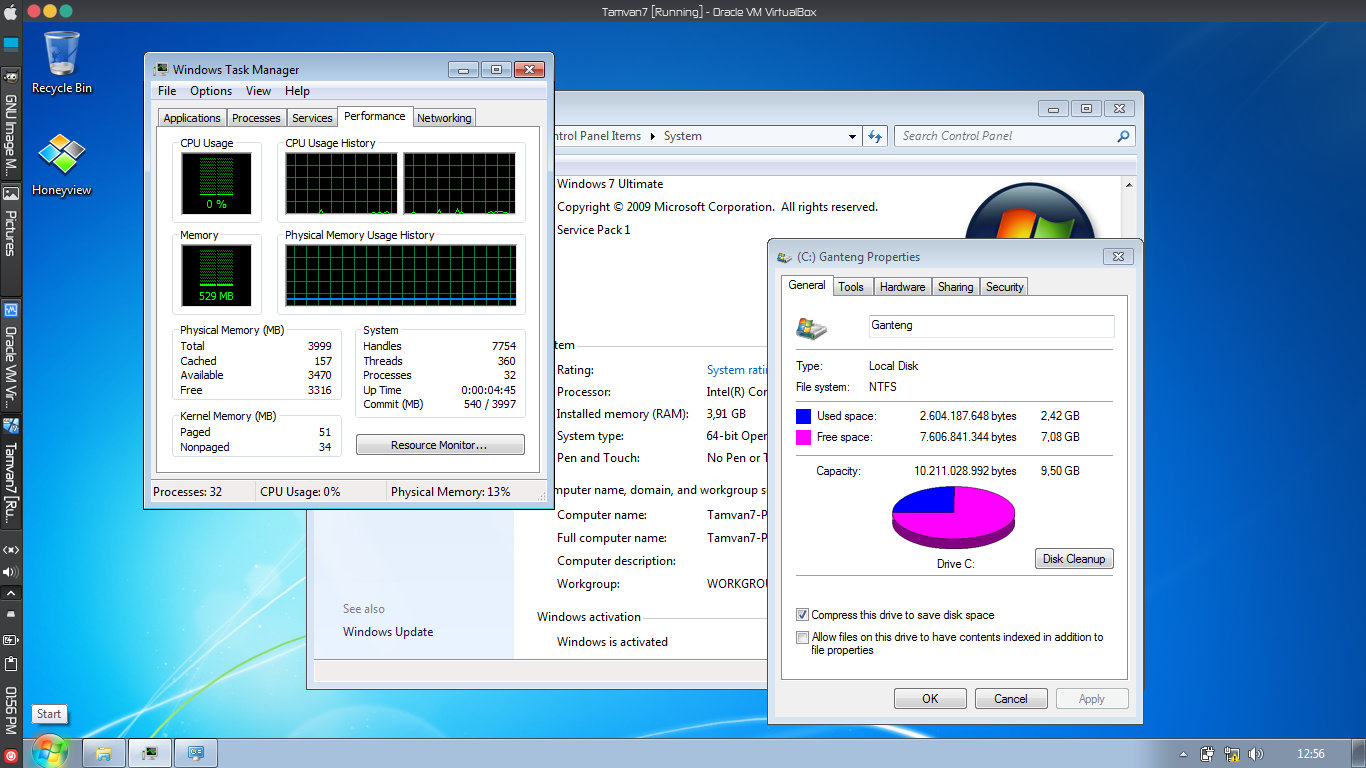
Task: Switch to Tamvan7 [Running] host task
Action: point(11,471)
